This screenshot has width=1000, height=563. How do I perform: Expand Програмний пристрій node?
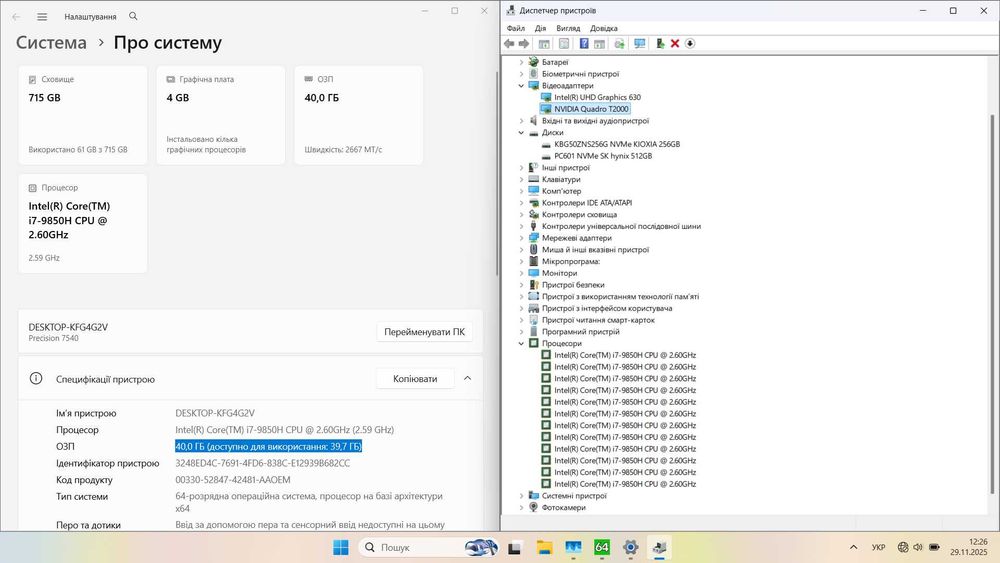[521, 332]
